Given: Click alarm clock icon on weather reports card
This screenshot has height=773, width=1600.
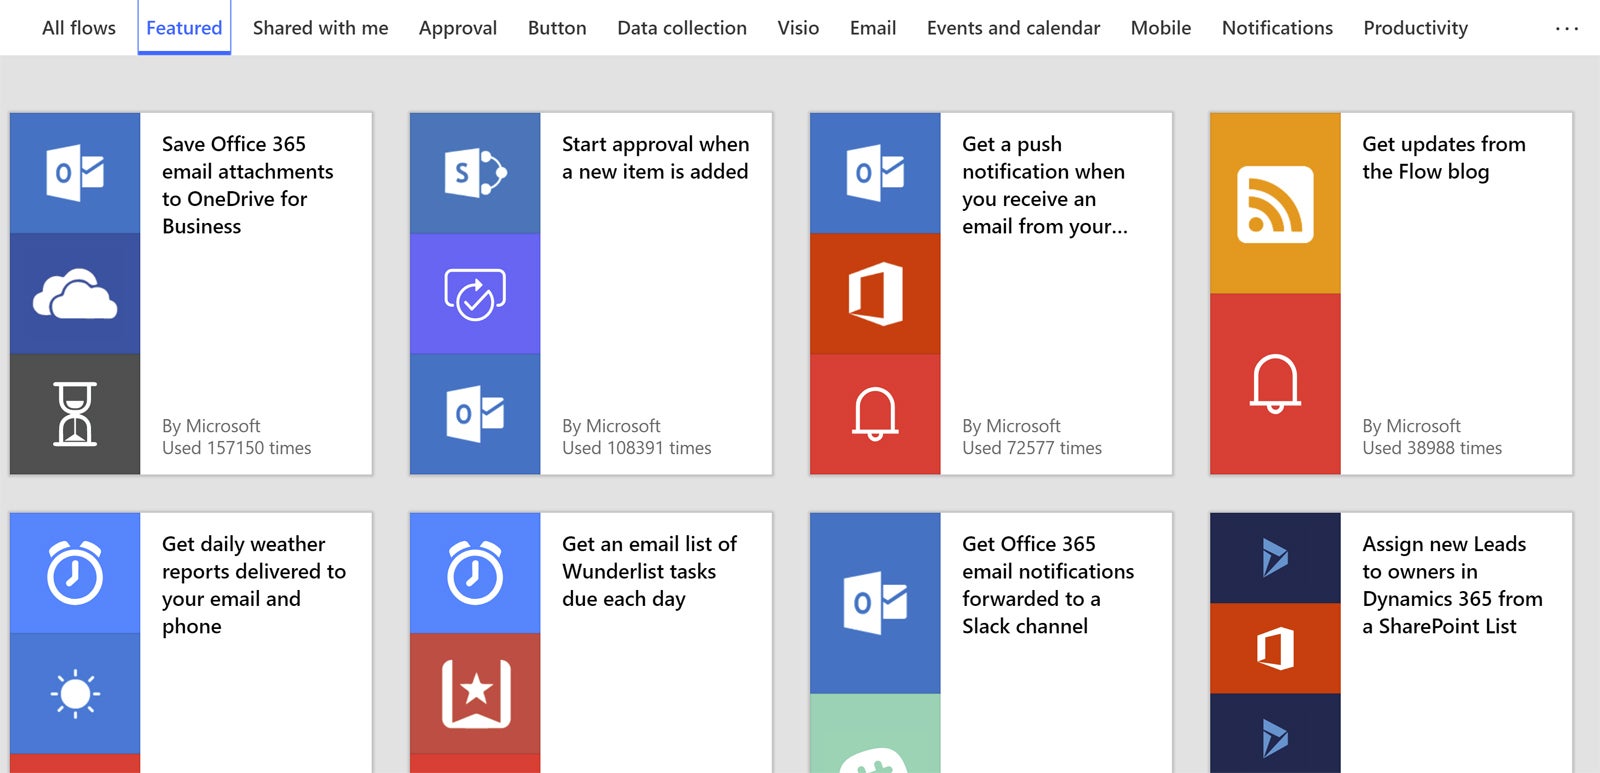Looking at the screenshot, I should point(75,572).
